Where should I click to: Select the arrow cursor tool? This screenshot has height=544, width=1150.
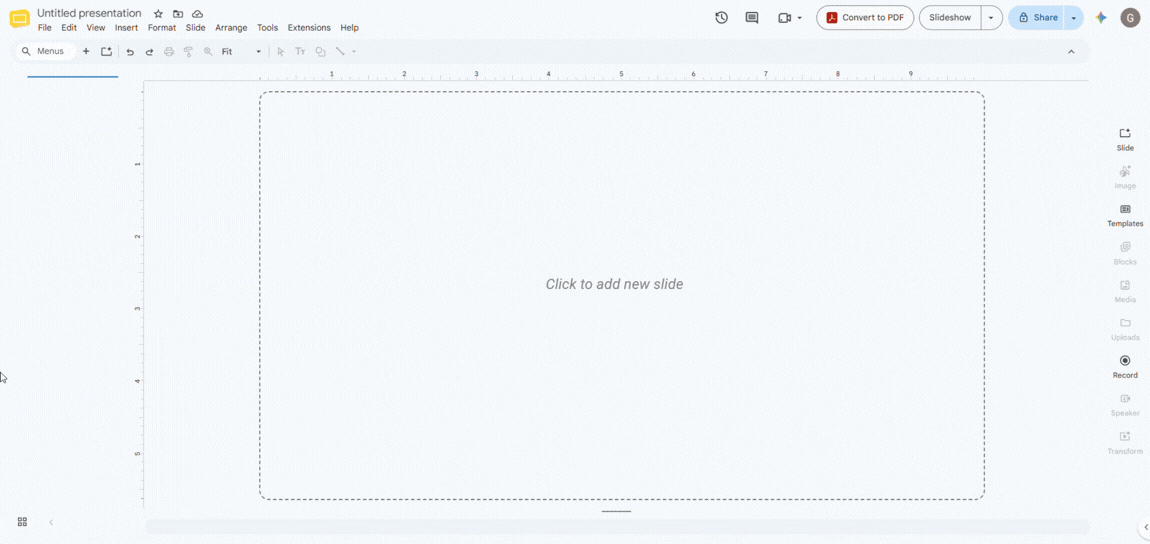point(280,52)
